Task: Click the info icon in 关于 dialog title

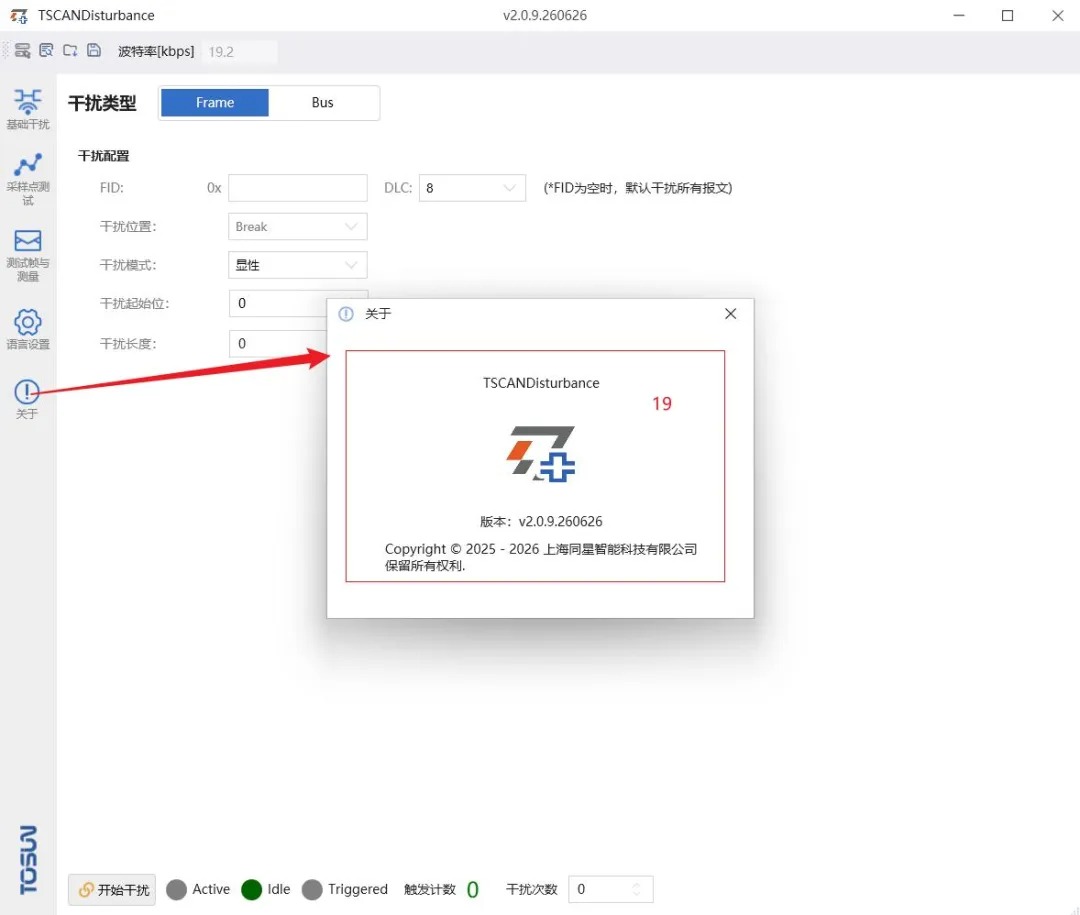Action: pos(346,314)
